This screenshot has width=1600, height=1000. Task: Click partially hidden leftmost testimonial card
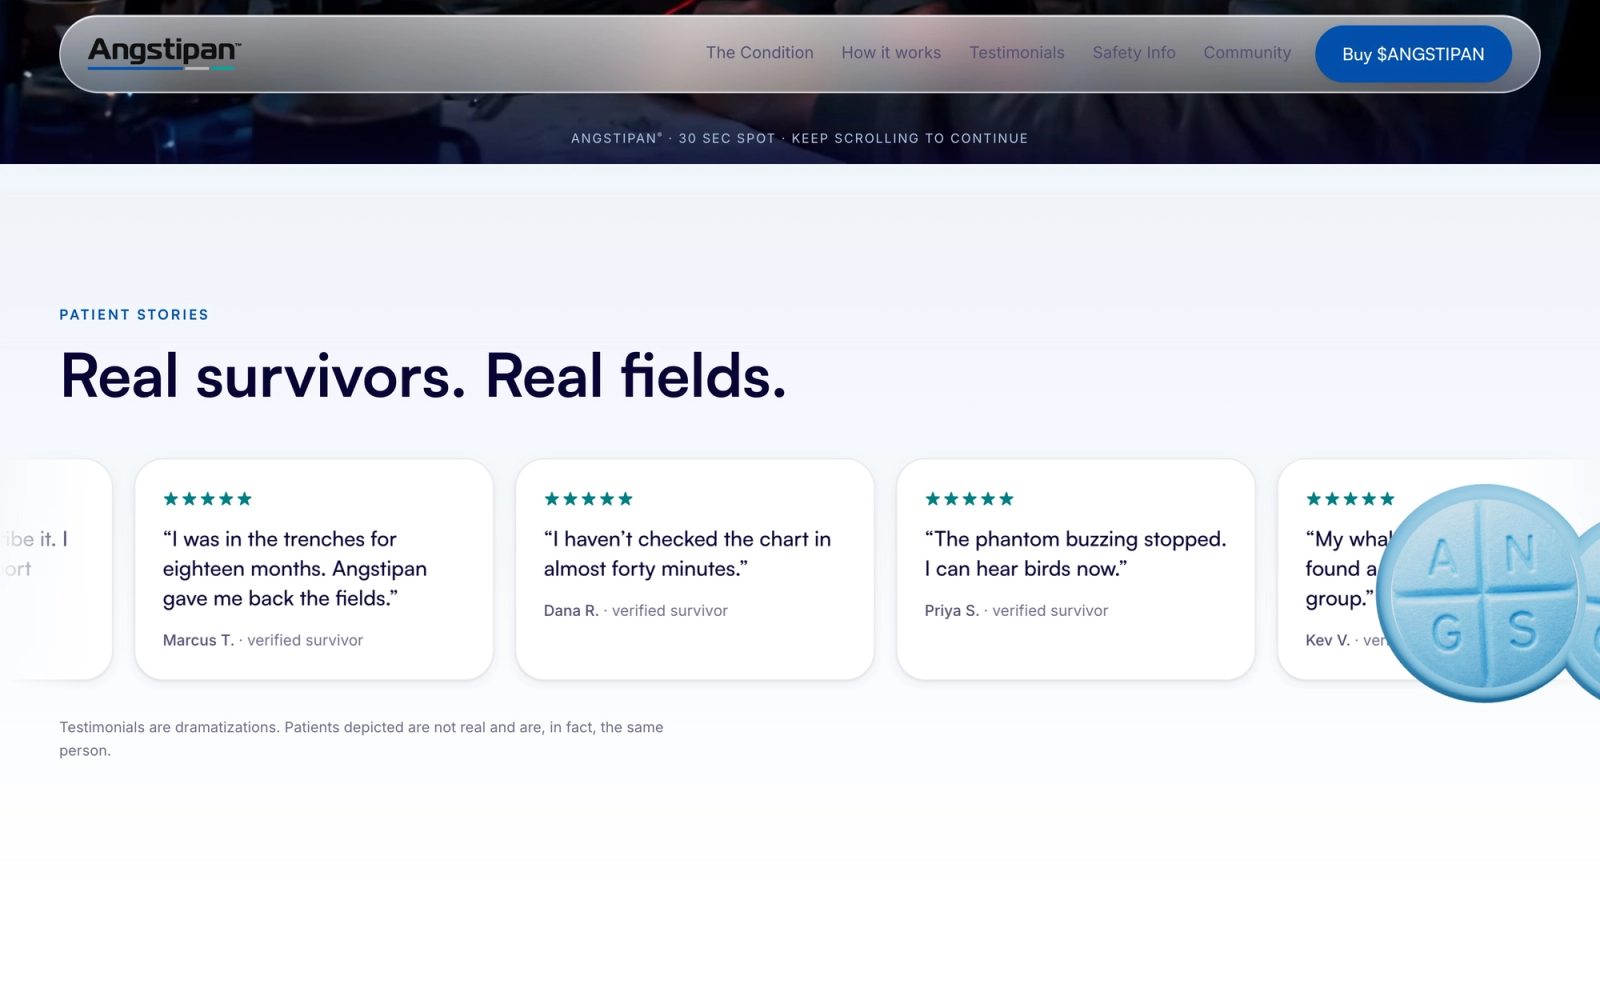tap(55, 570)
